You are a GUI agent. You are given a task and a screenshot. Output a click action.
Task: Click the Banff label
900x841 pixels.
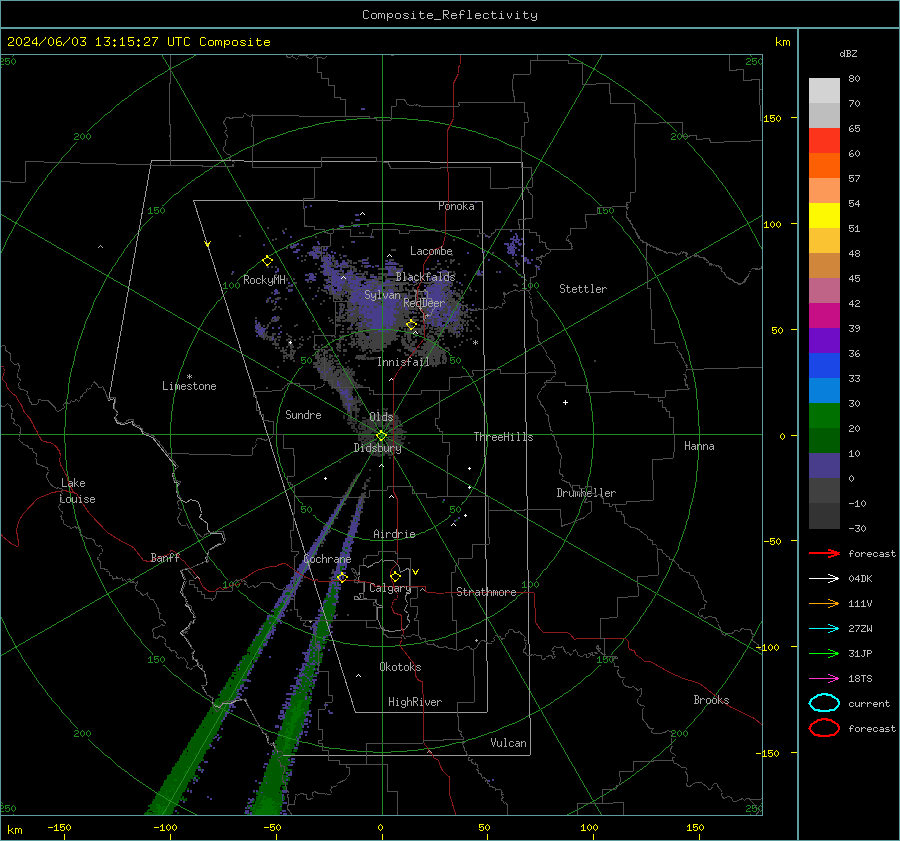click(x=165, y=558)
